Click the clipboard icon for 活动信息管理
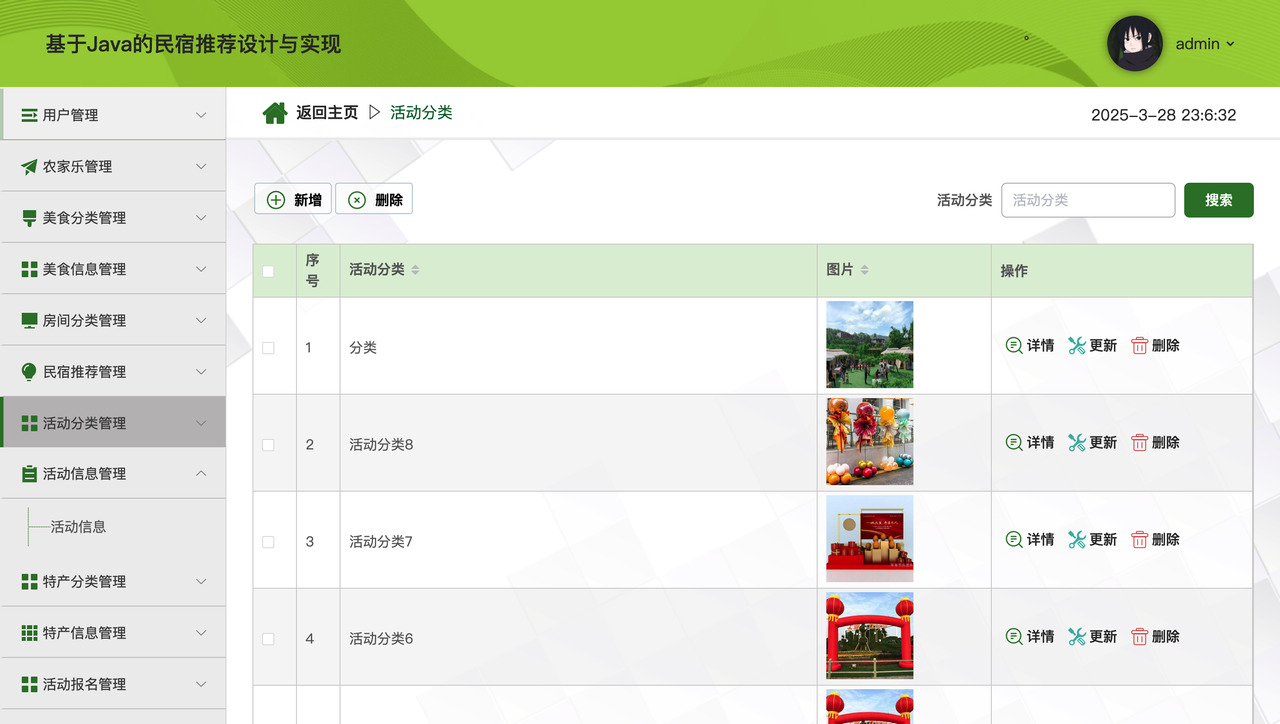 click(30, 474)
